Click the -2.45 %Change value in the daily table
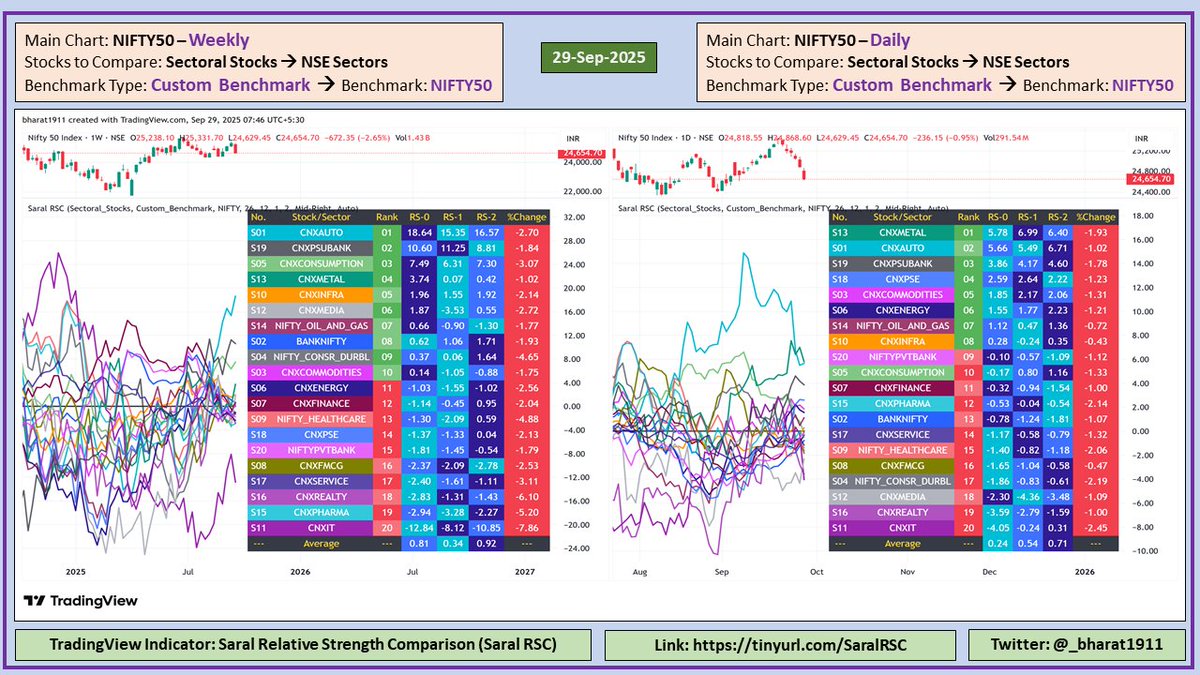 tap(1098, 527)
